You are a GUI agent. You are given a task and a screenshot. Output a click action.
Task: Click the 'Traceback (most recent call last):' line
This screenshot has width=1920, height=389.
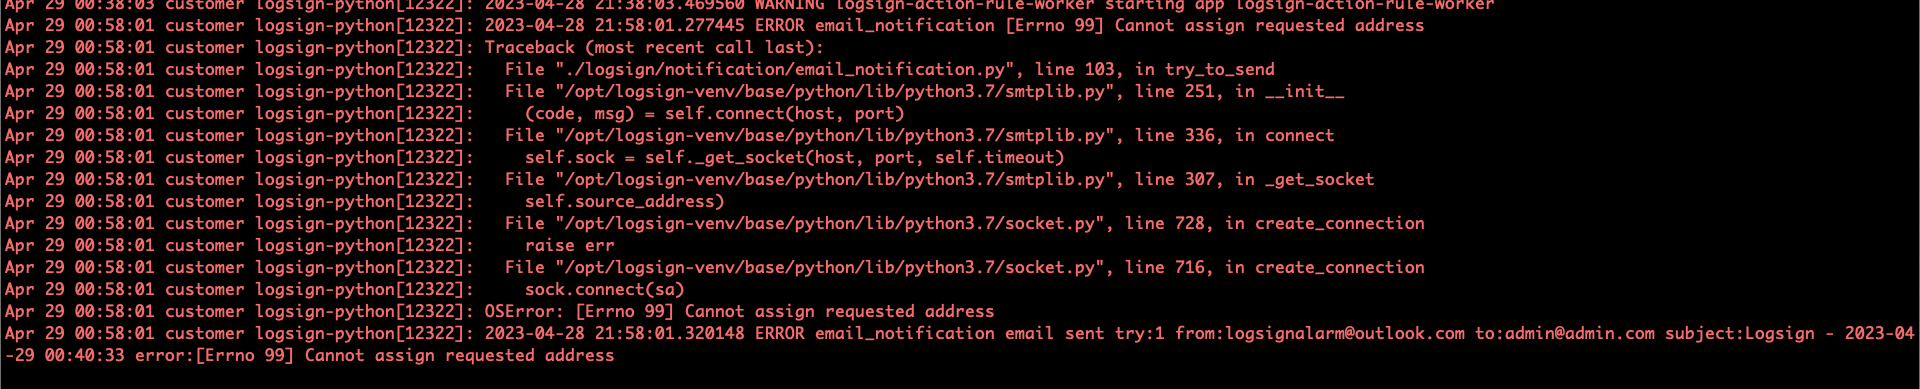coord(654,47)
